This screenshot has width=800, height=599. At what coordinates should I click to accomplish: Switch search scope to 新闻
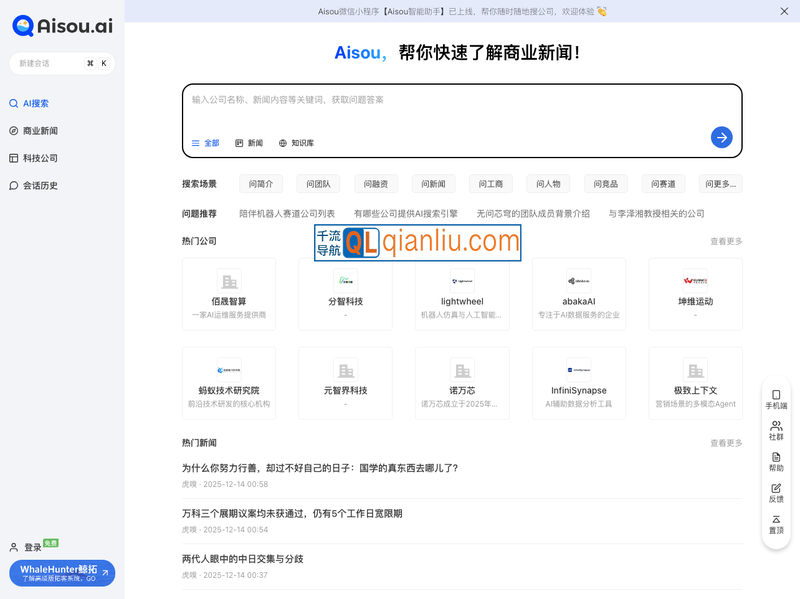coord(250,142)
